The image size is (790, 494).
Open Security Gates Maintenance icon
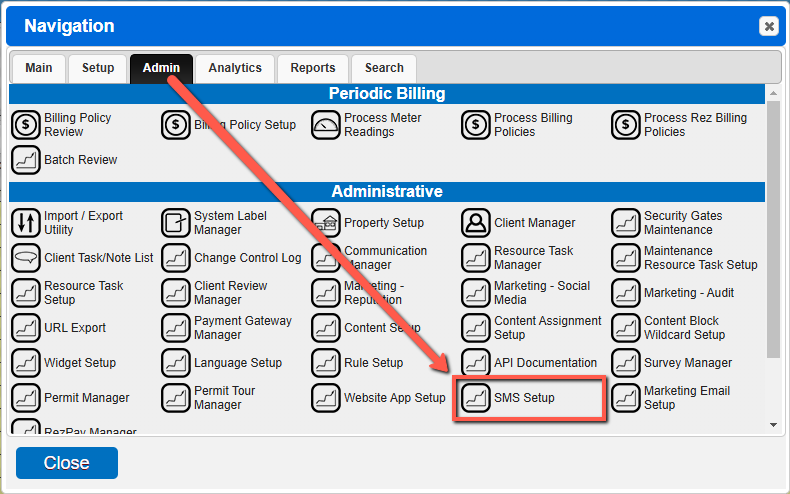click(626, 223)
